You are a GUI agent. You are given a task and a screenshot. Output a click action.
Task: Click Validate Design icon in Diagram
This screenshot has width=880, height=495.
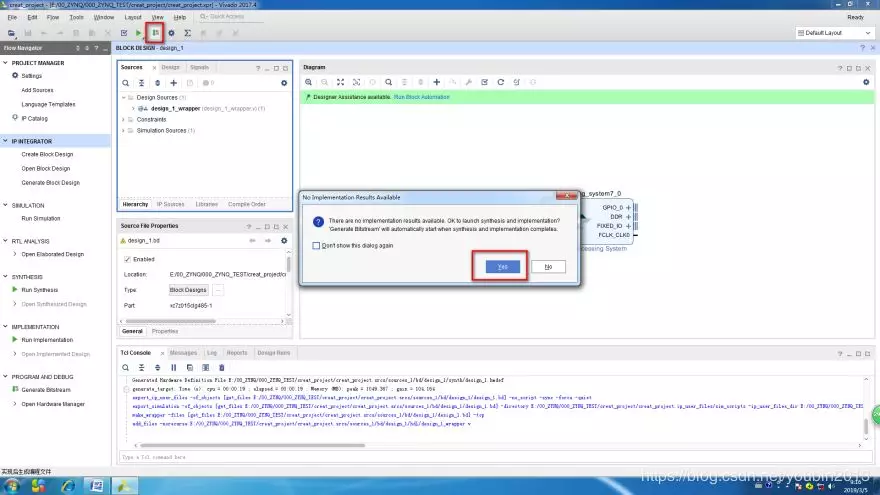pos(484,82)
